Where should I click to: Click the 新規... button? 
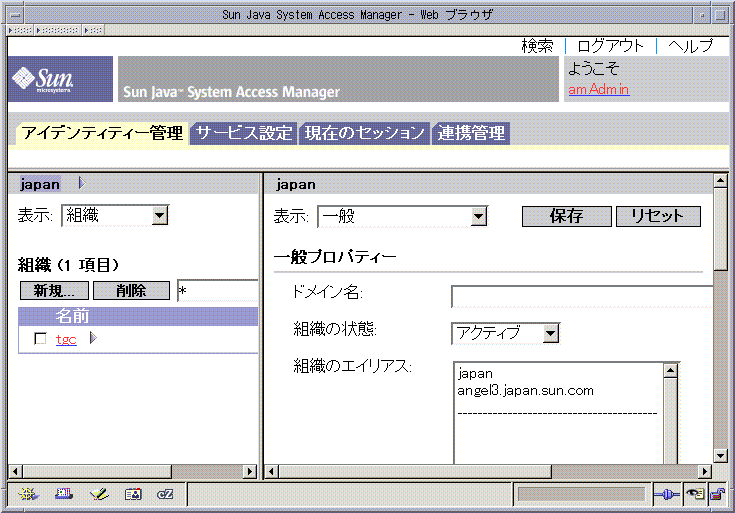54,290
